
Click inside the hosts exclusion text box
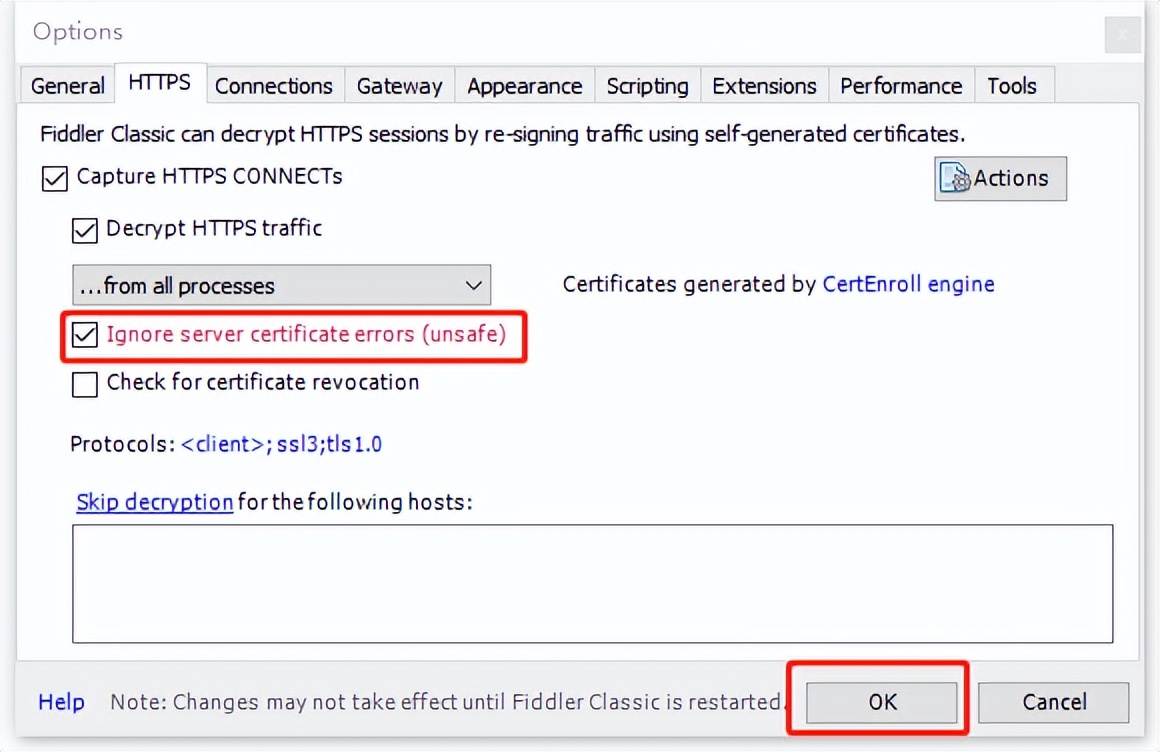(592, 583)
